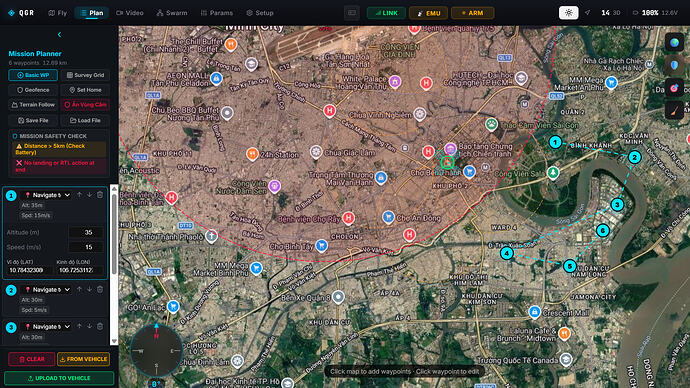
Task: Toggle Ẩn Vùng Cấm no-fly zone
Action: [x=85, y=105]
